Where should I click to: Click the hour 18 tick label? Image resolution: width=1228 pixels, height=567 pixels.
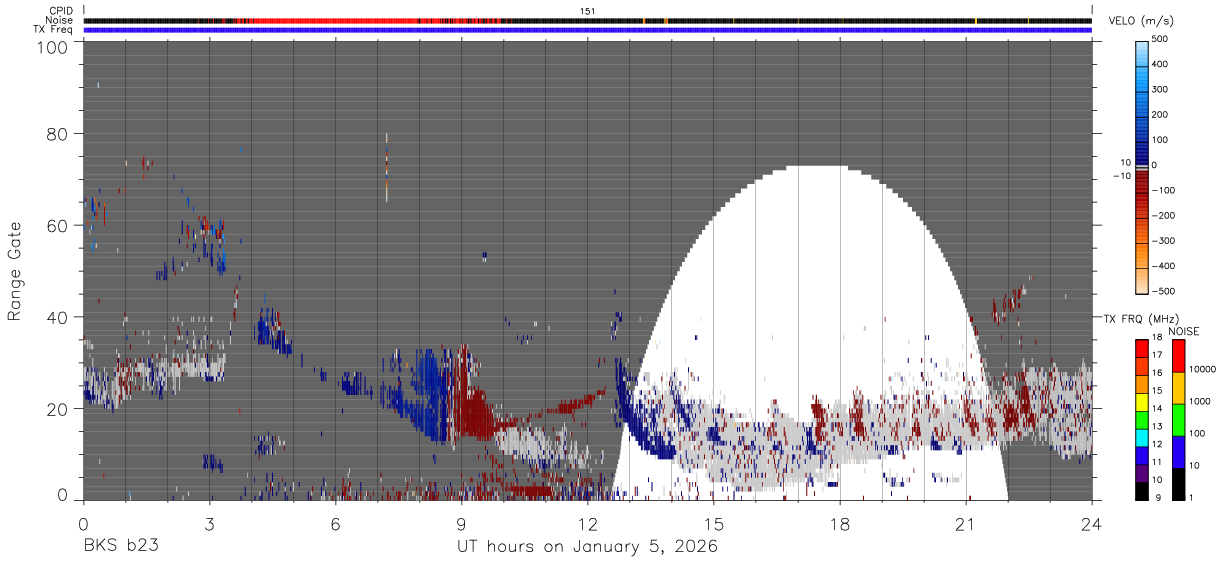pyautogui.click(x=840, y=523)
